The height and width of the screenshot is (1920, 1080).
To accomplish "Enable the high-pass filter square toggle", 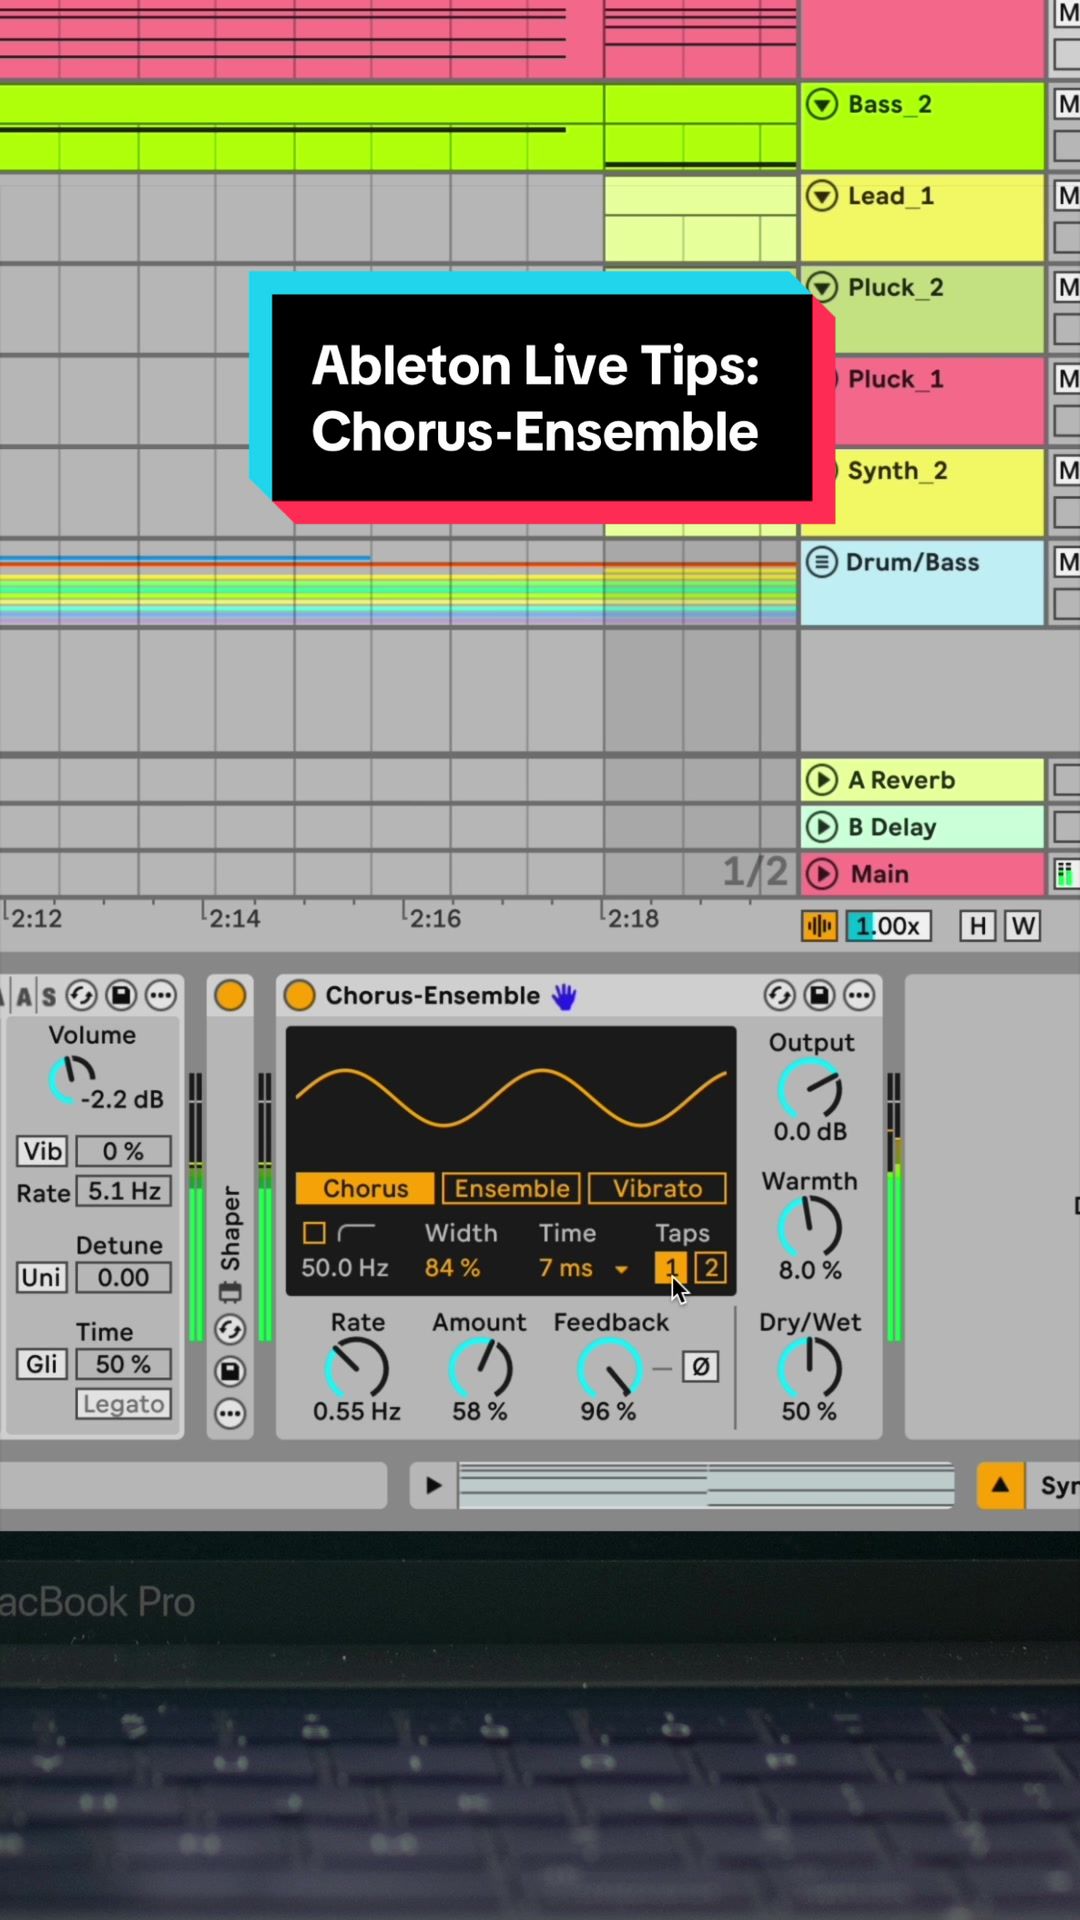I will point(314,1233).
